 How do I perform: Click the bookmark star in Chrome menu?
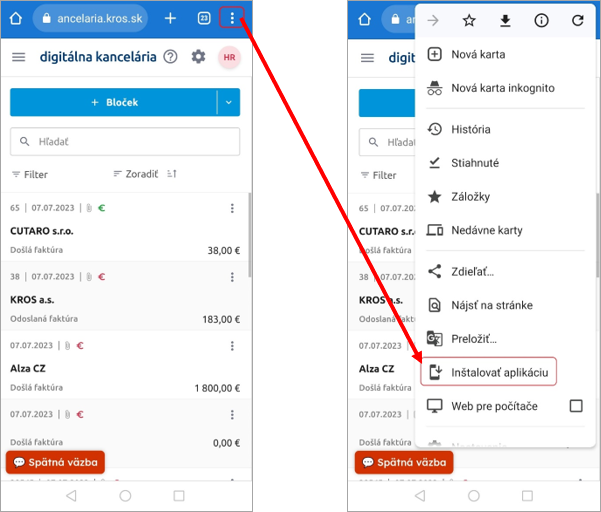[469, 20]
